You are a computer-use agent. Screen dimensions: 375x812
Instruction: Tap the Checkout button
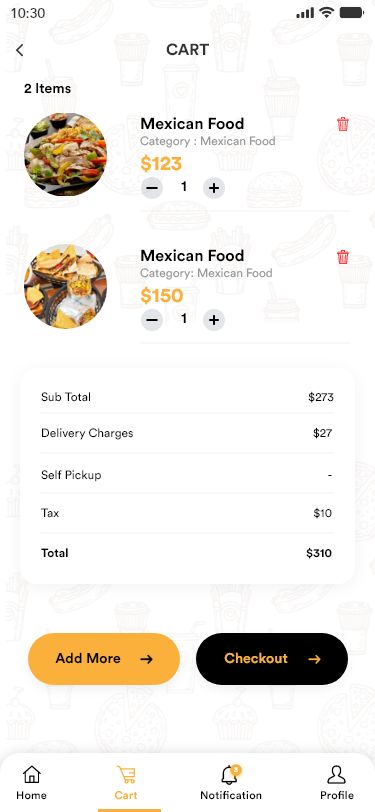coord(272,659)
